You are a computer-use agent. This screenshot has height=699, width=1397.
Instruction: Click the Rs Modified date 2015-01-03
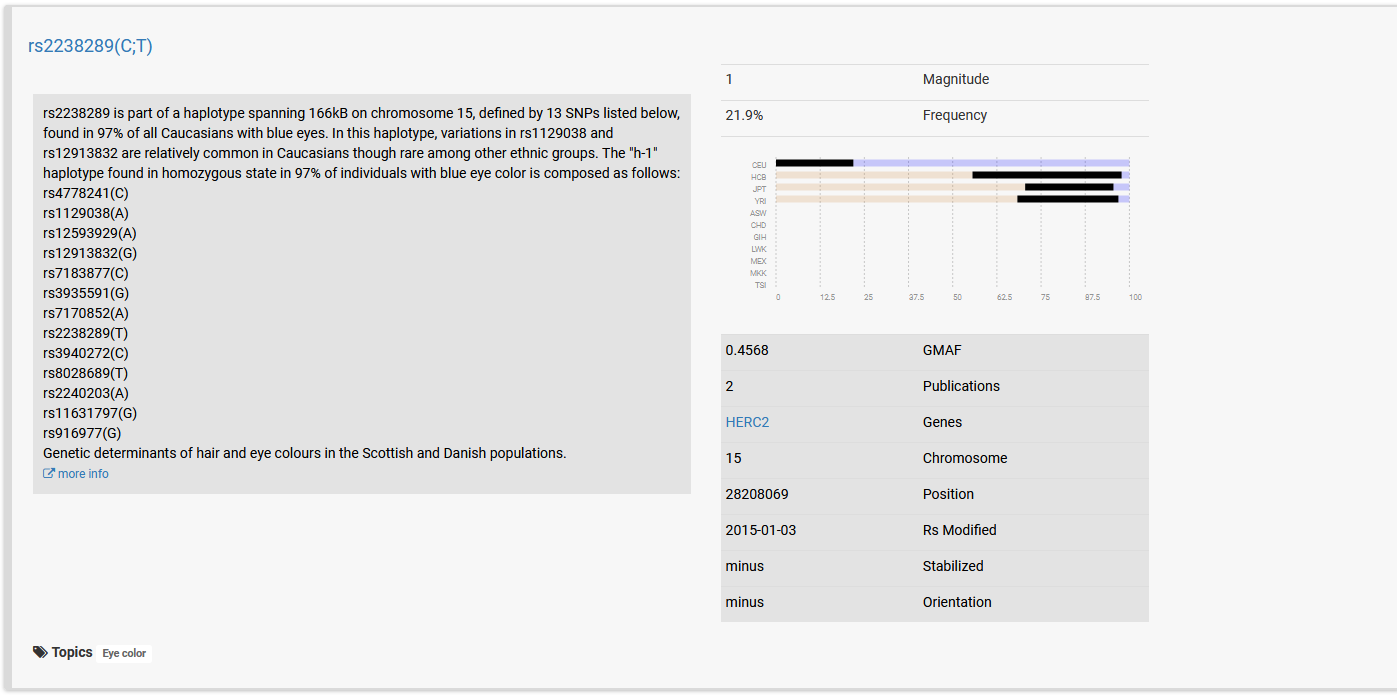[761, 530]
